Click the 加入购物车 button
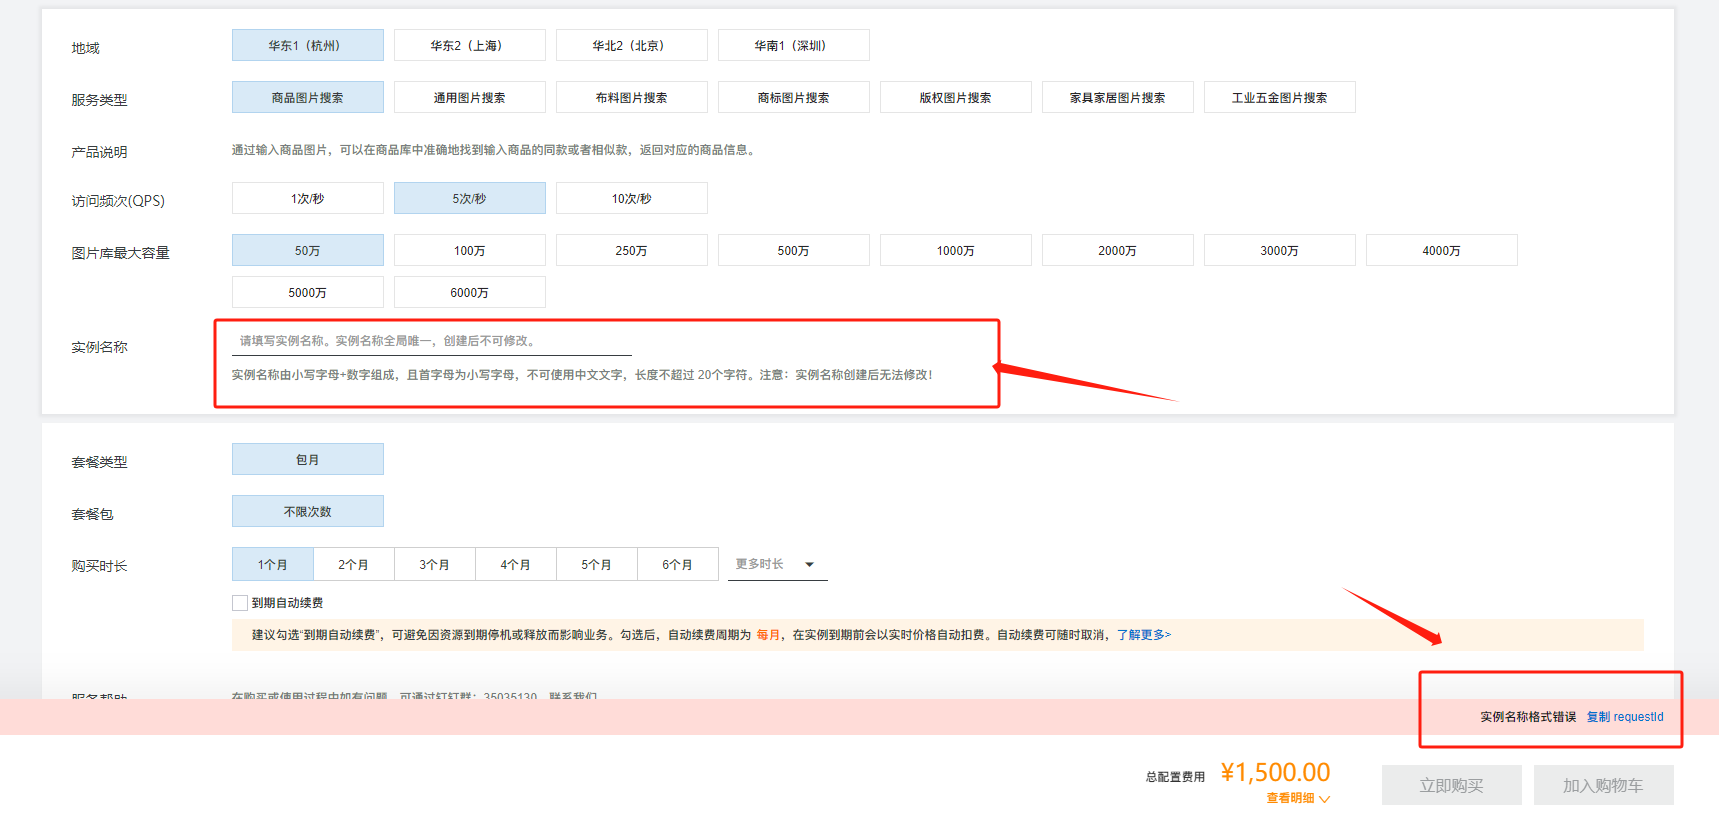The height and width of the screenshot is (832, 1719). click(x=1604, y=785)
